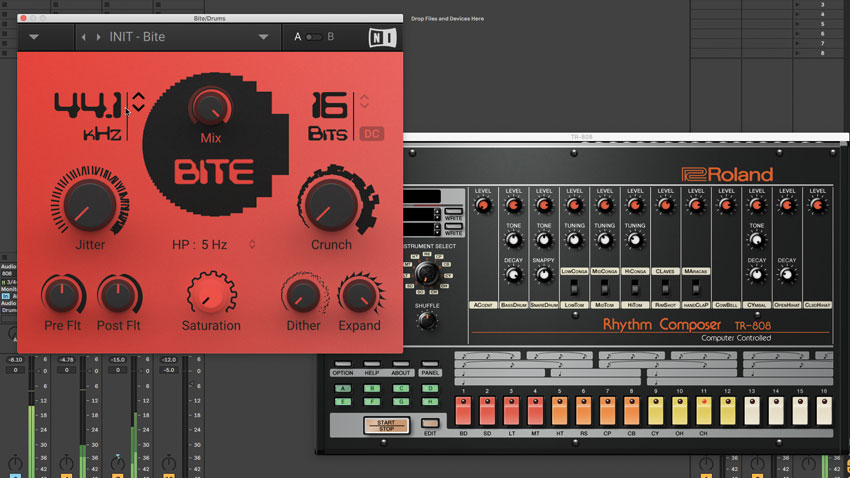Click the BassDrum Decay knob

[513, 275]
